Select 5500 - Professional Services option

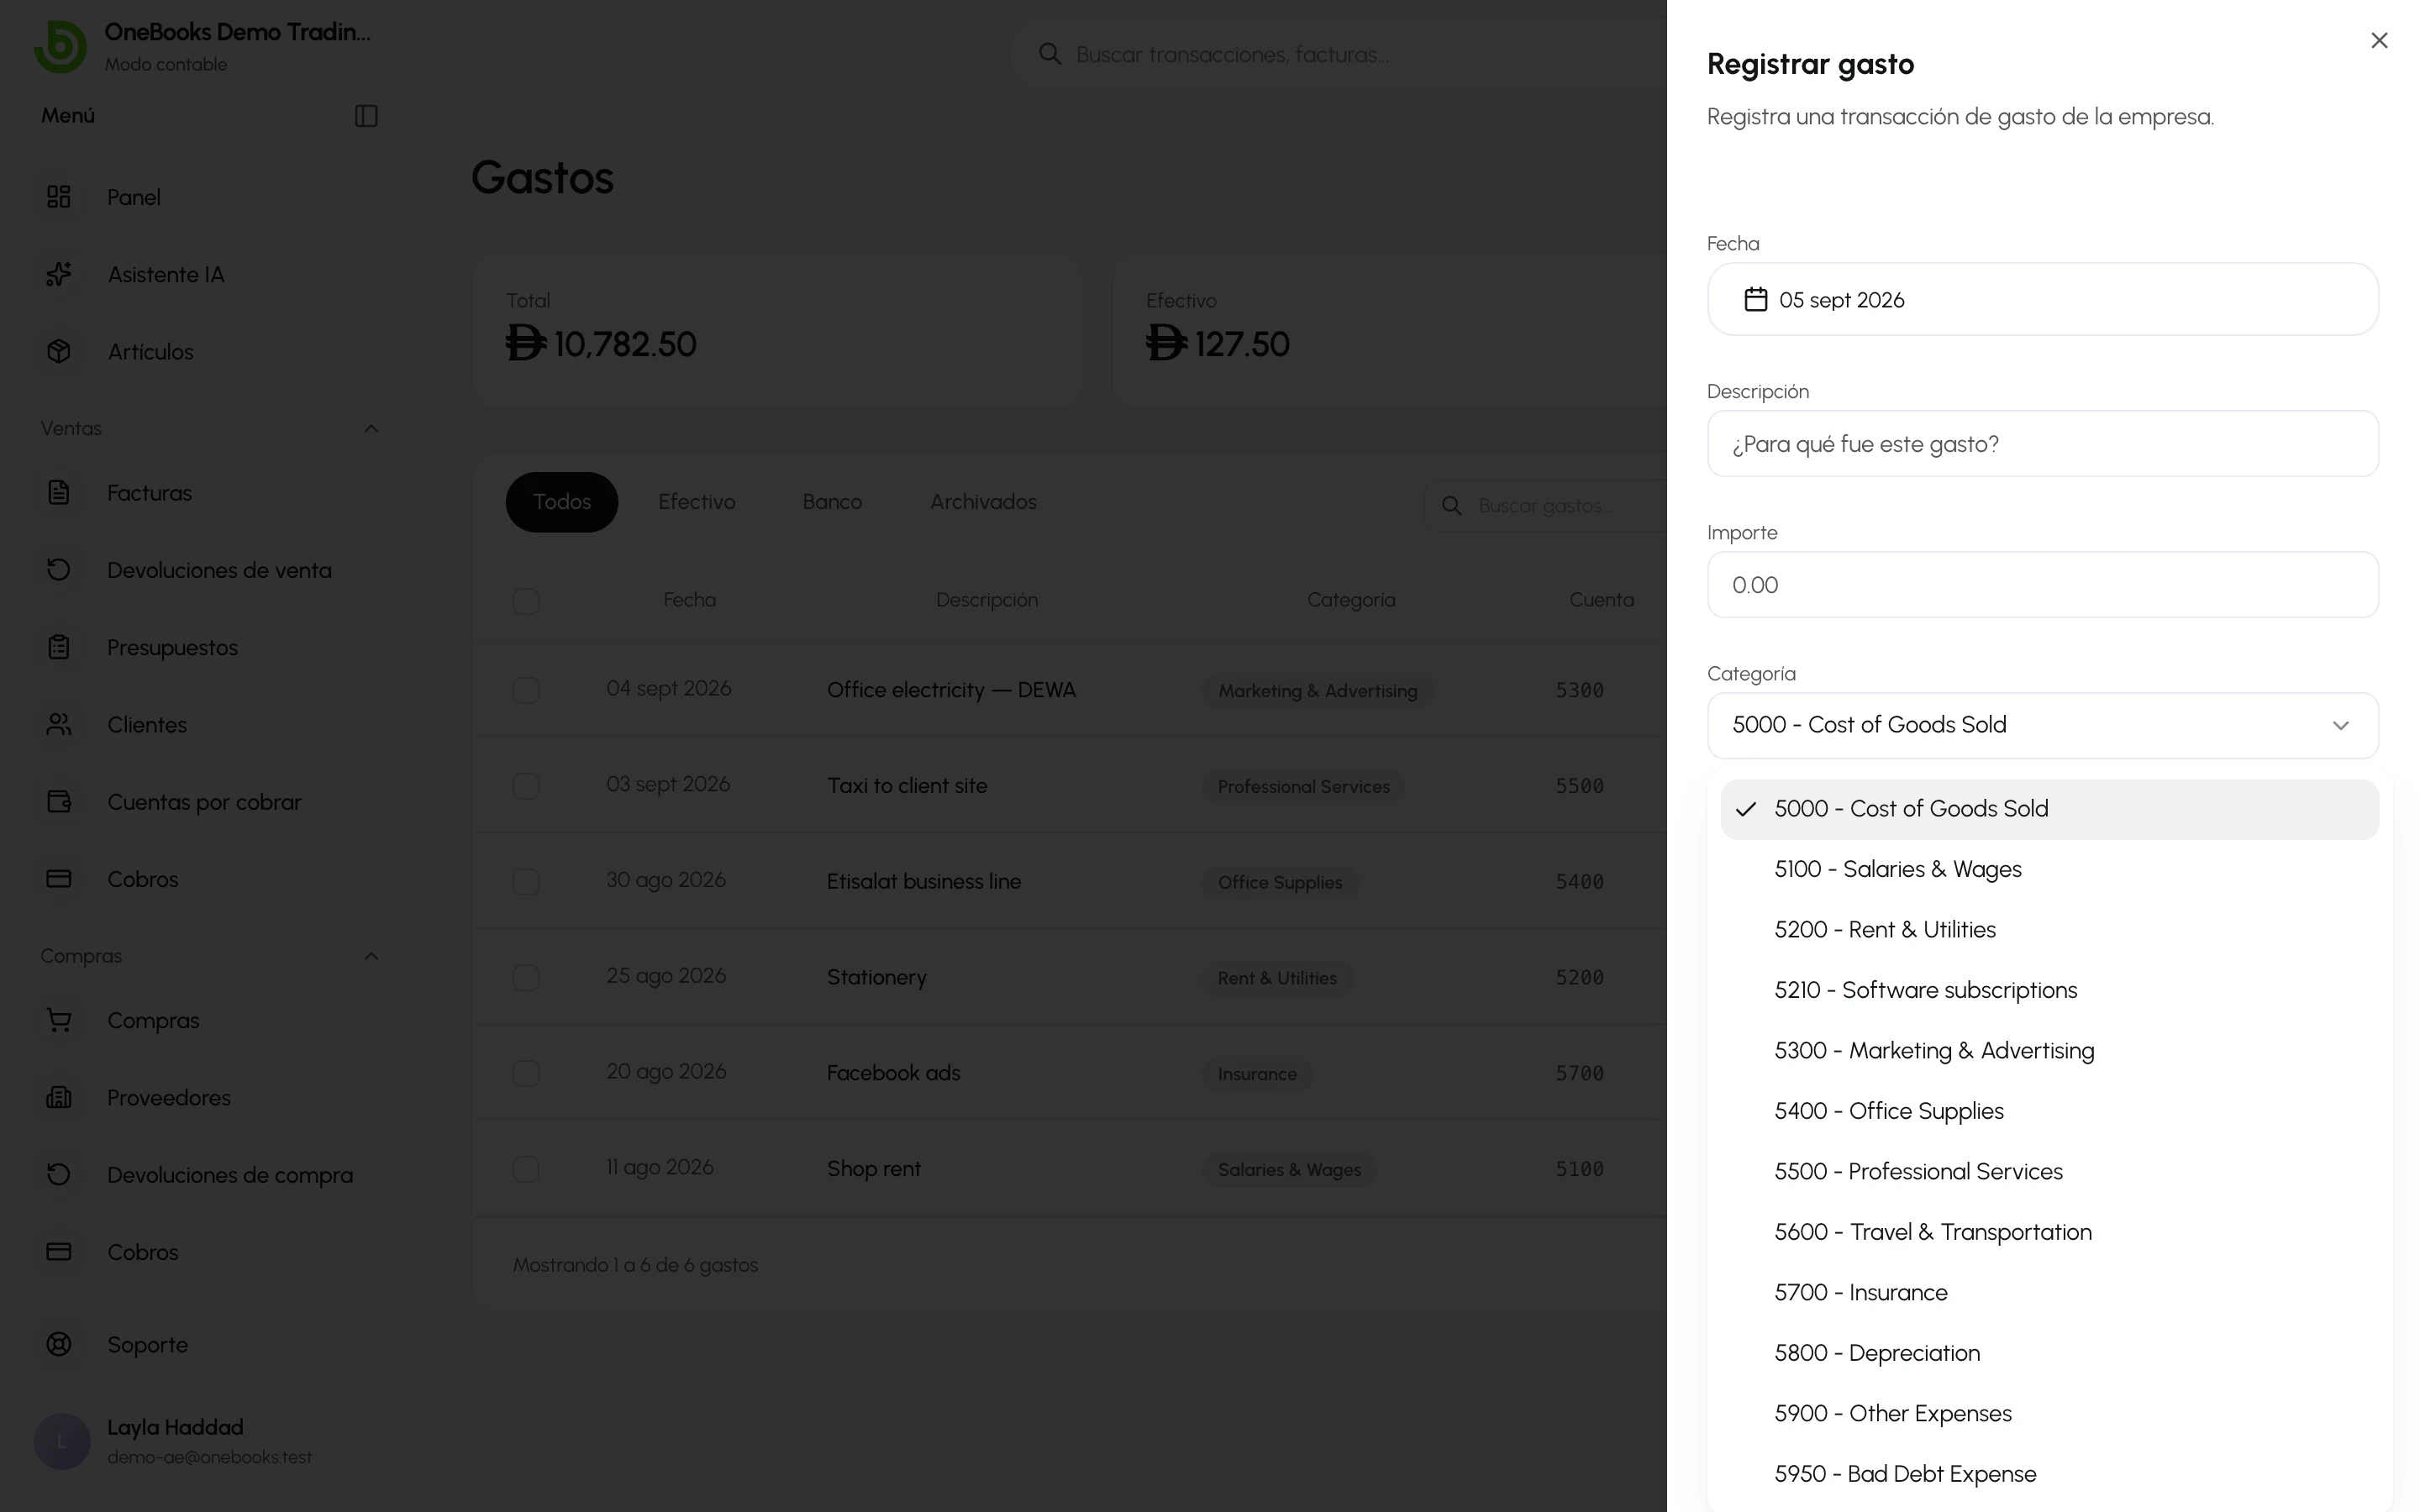2049,1171
